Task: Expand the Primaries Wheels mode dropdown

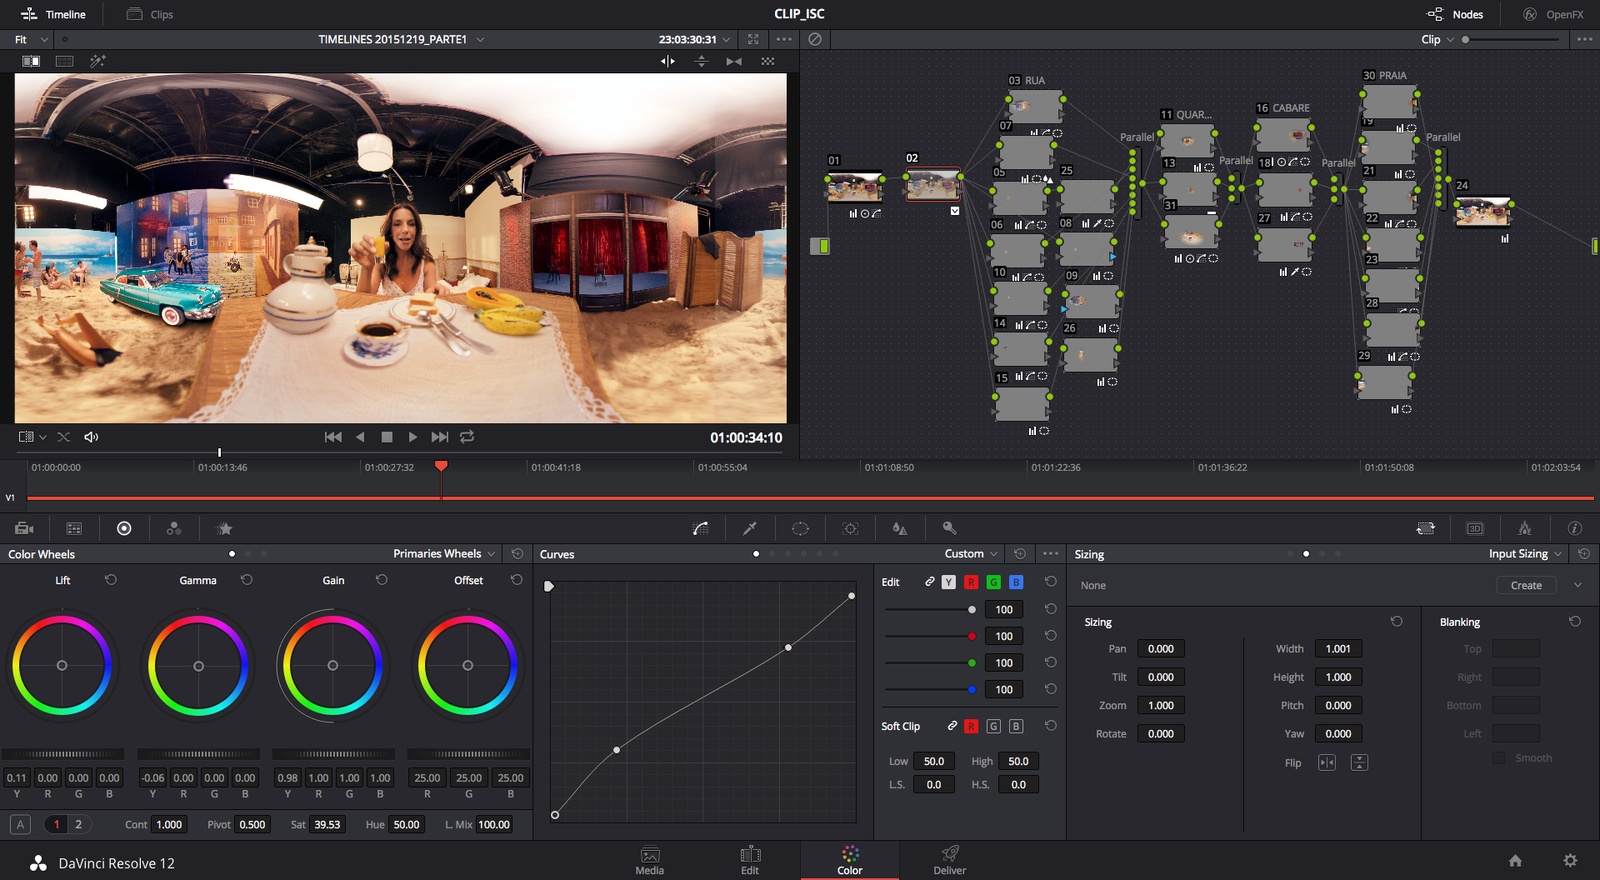Action: coord(444,554)
